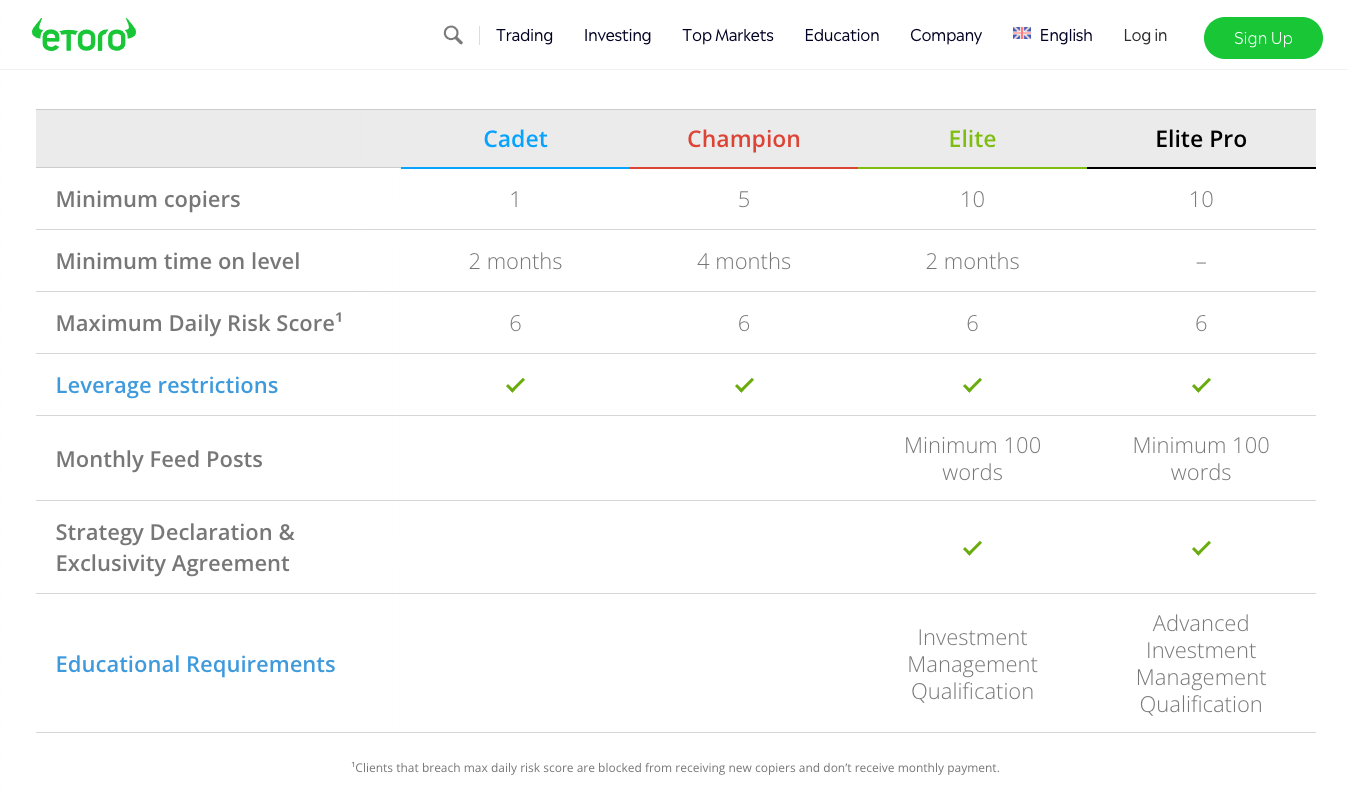
Task: Open the Education menu
Action: 842,35
